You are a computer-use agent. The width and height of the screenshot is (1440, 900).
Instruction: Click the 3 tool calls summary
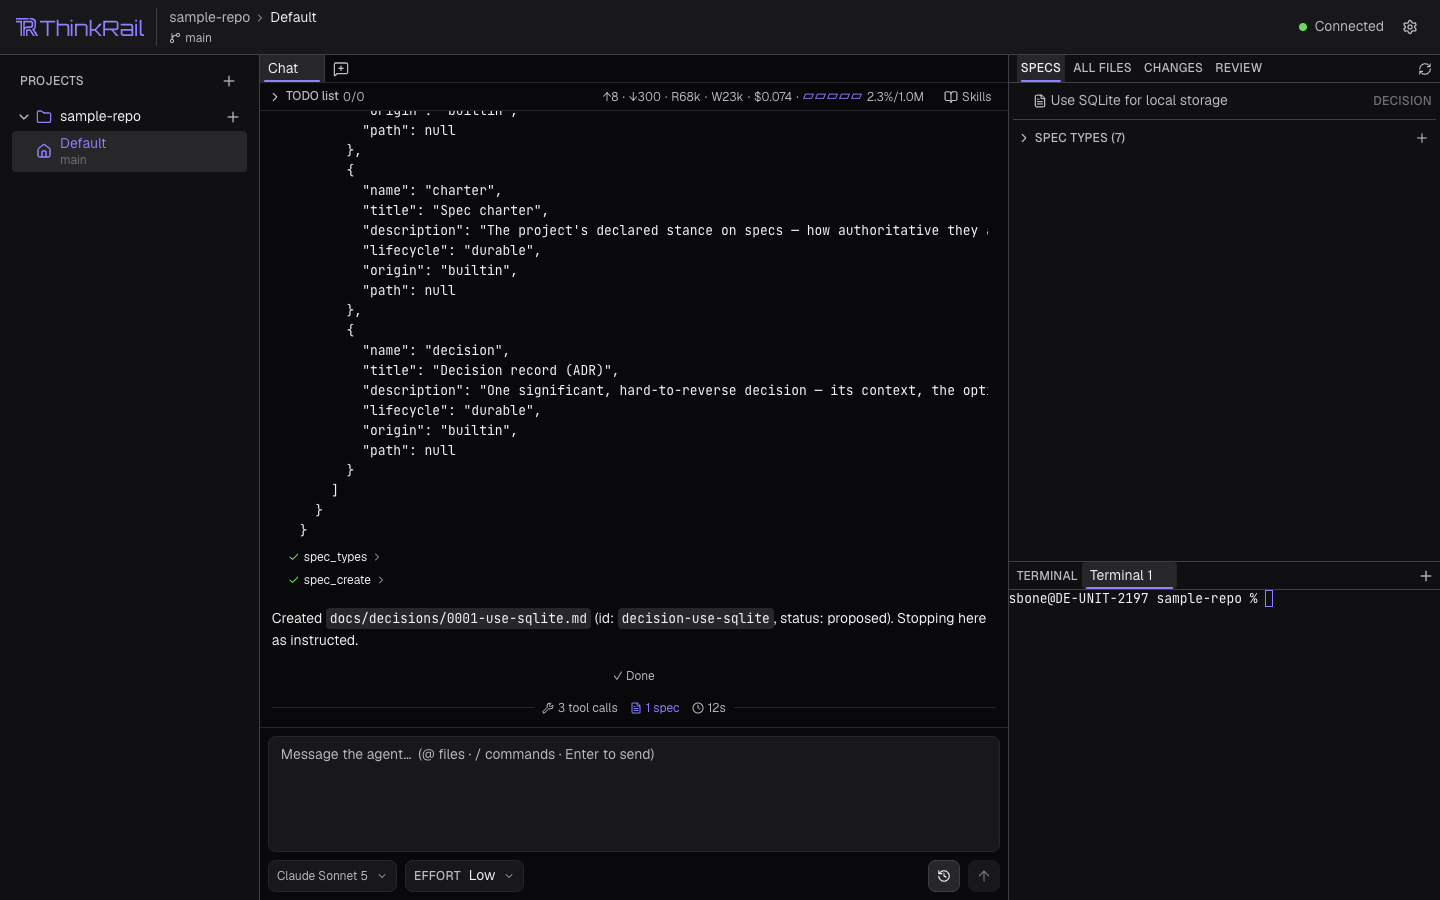pyautogui.click(x=580, y=708)
